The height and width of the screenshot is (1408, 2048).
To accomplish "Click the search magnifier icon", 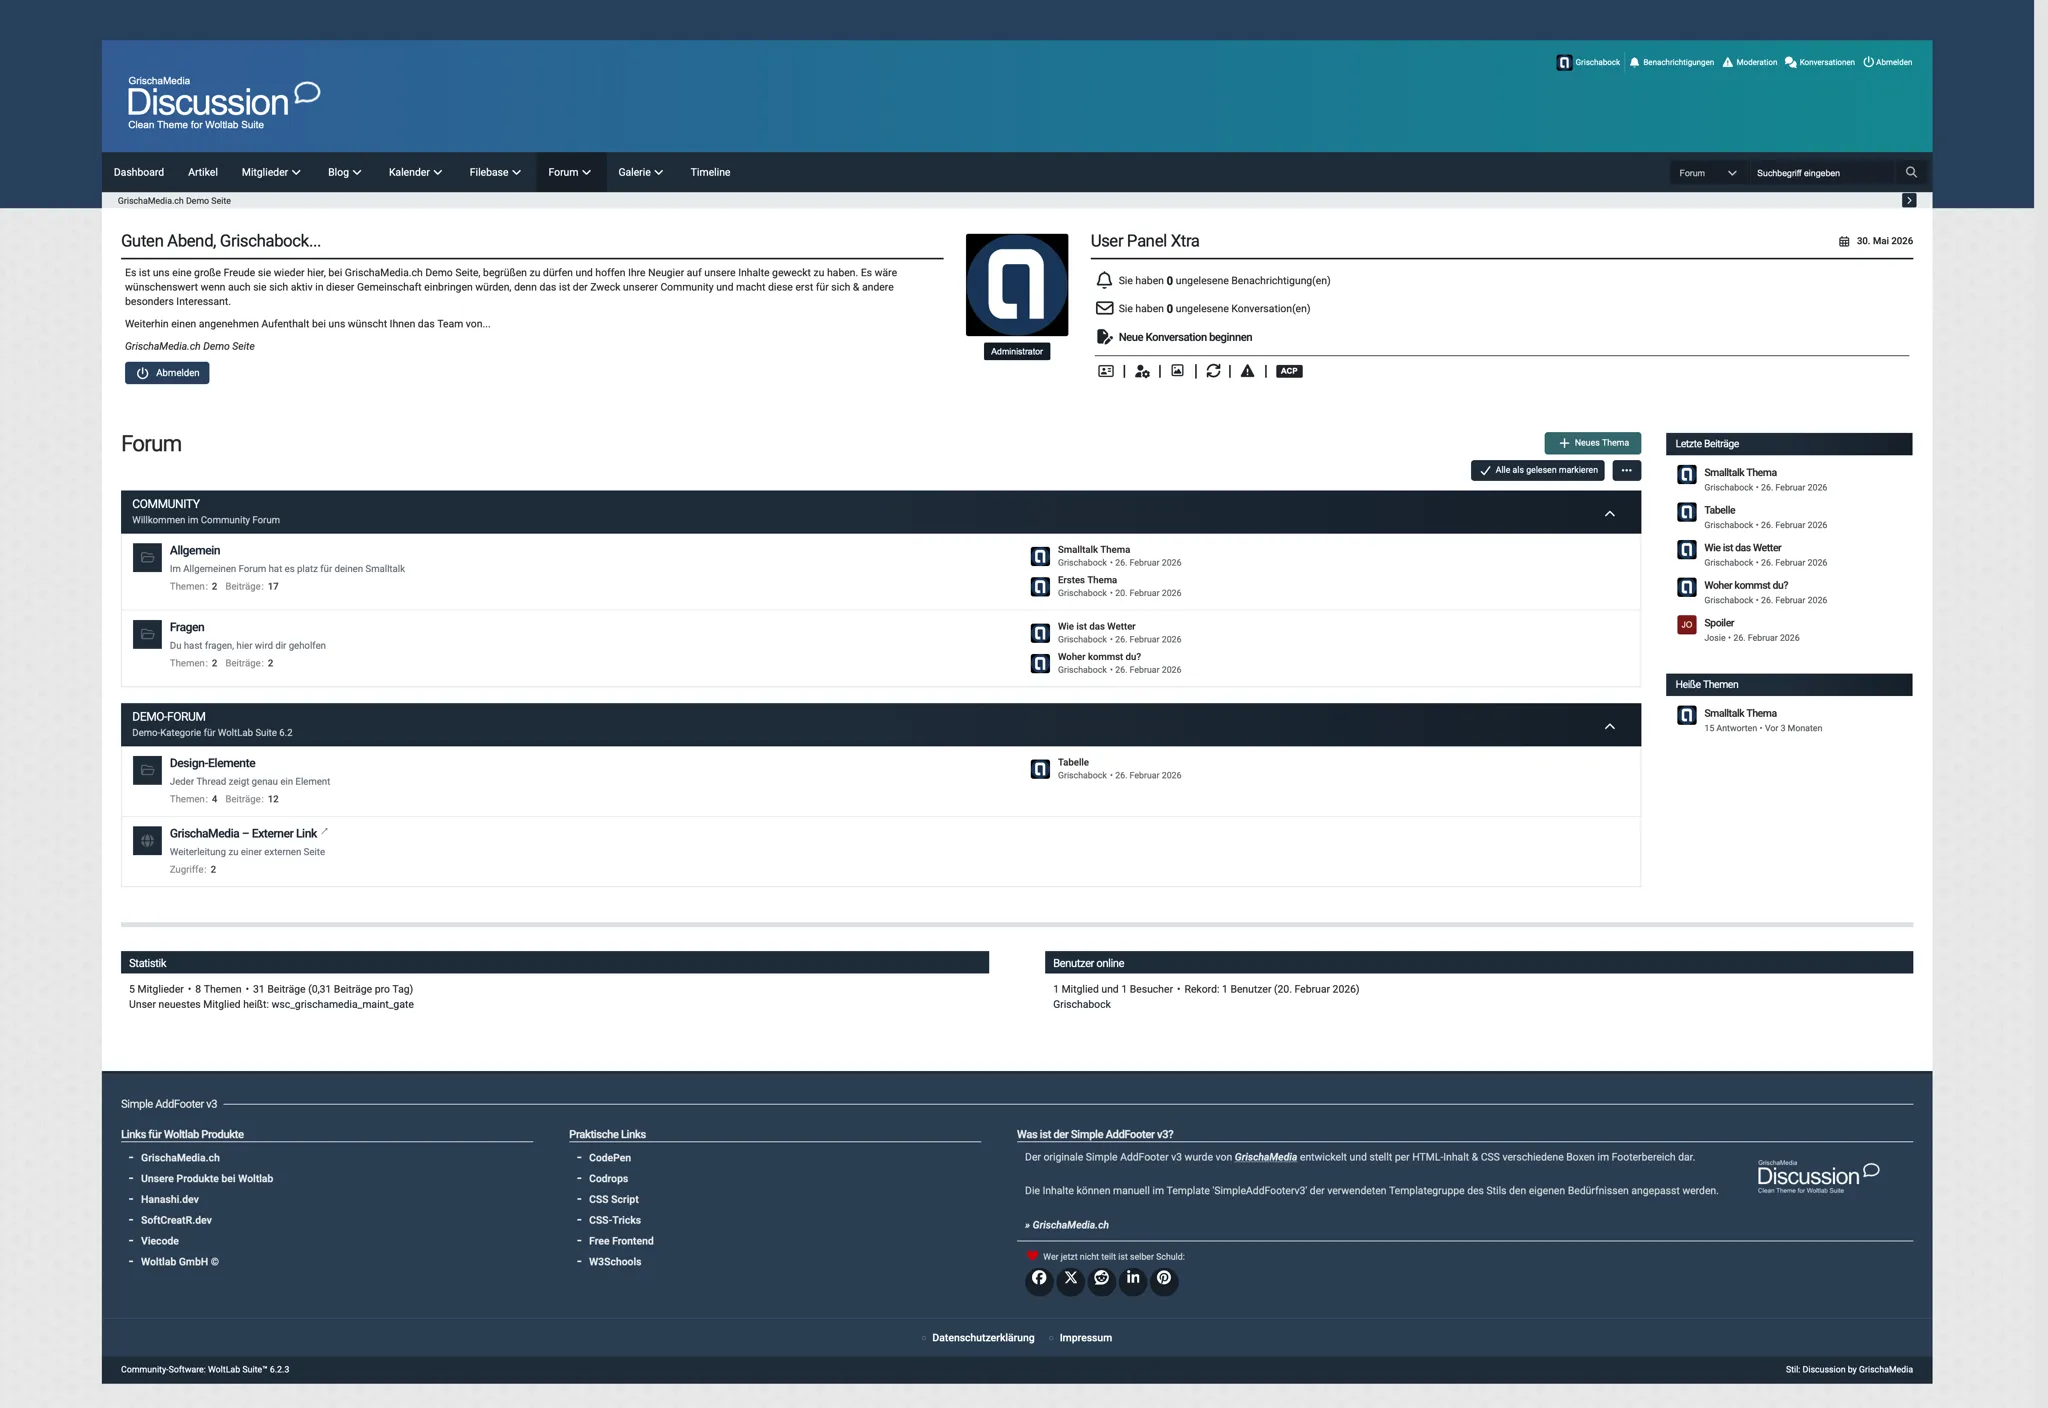I will pyautogui.click(x=1911, y=172).
